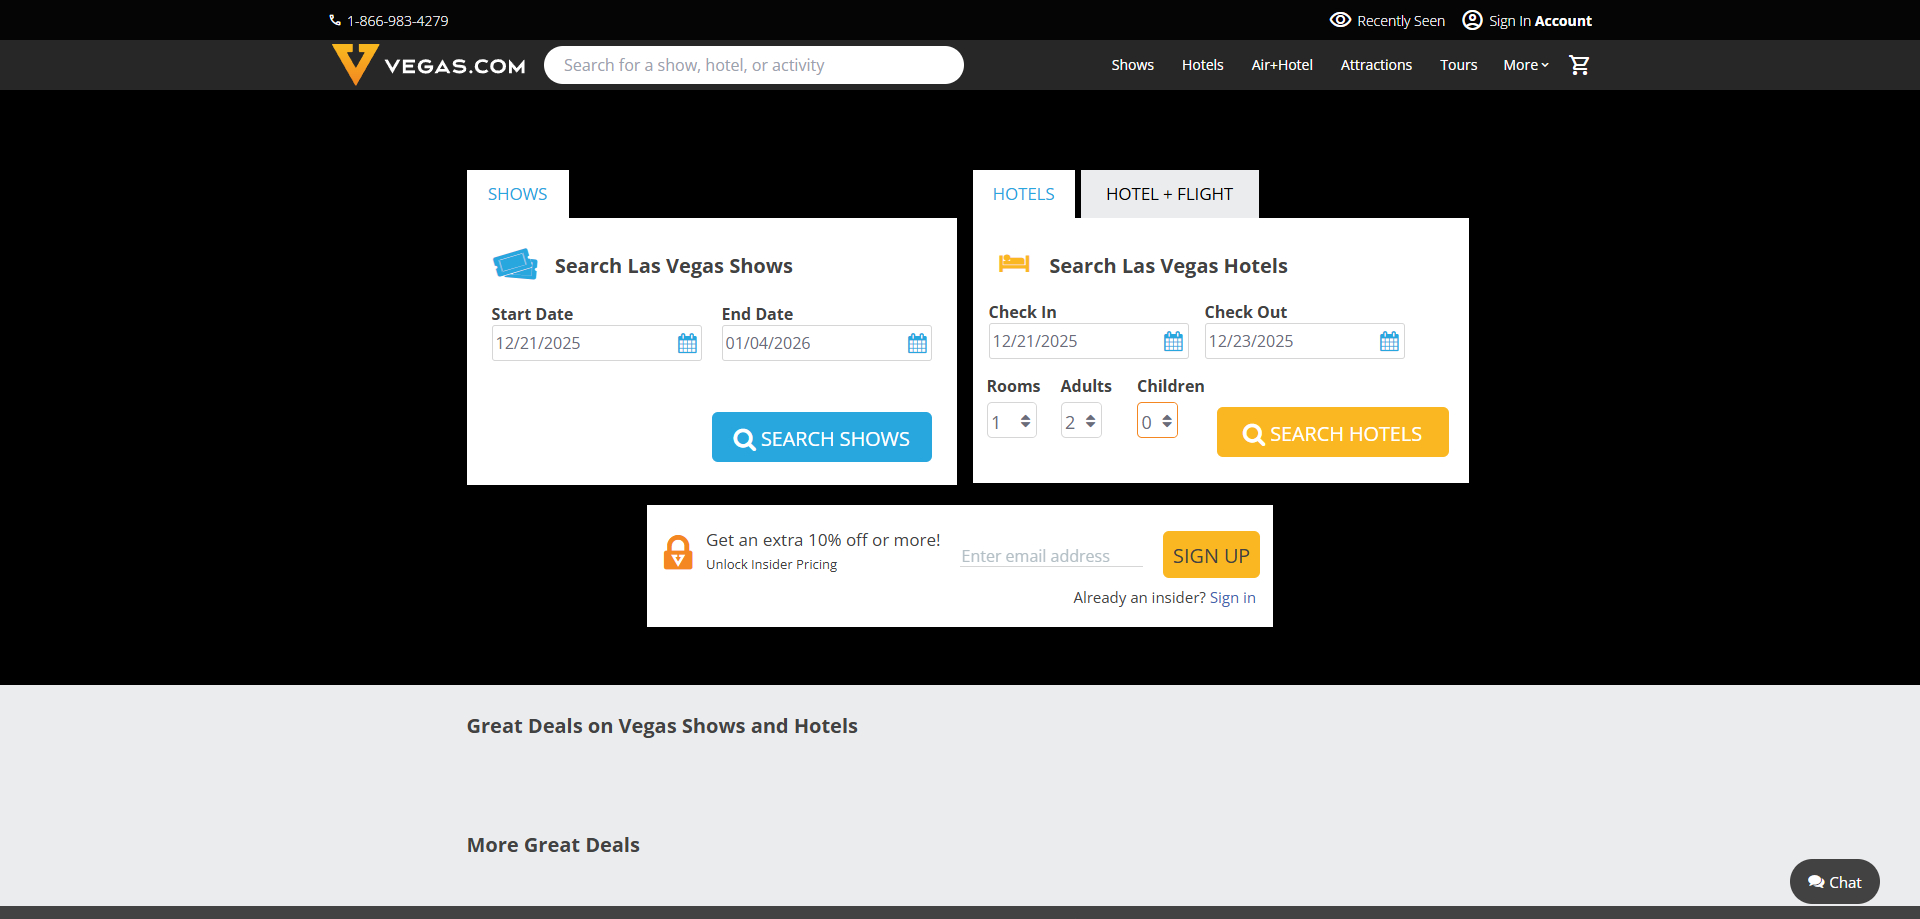Click the Vegas.com logo
This screenshot has height=919, width=1920.
point(429,65)
